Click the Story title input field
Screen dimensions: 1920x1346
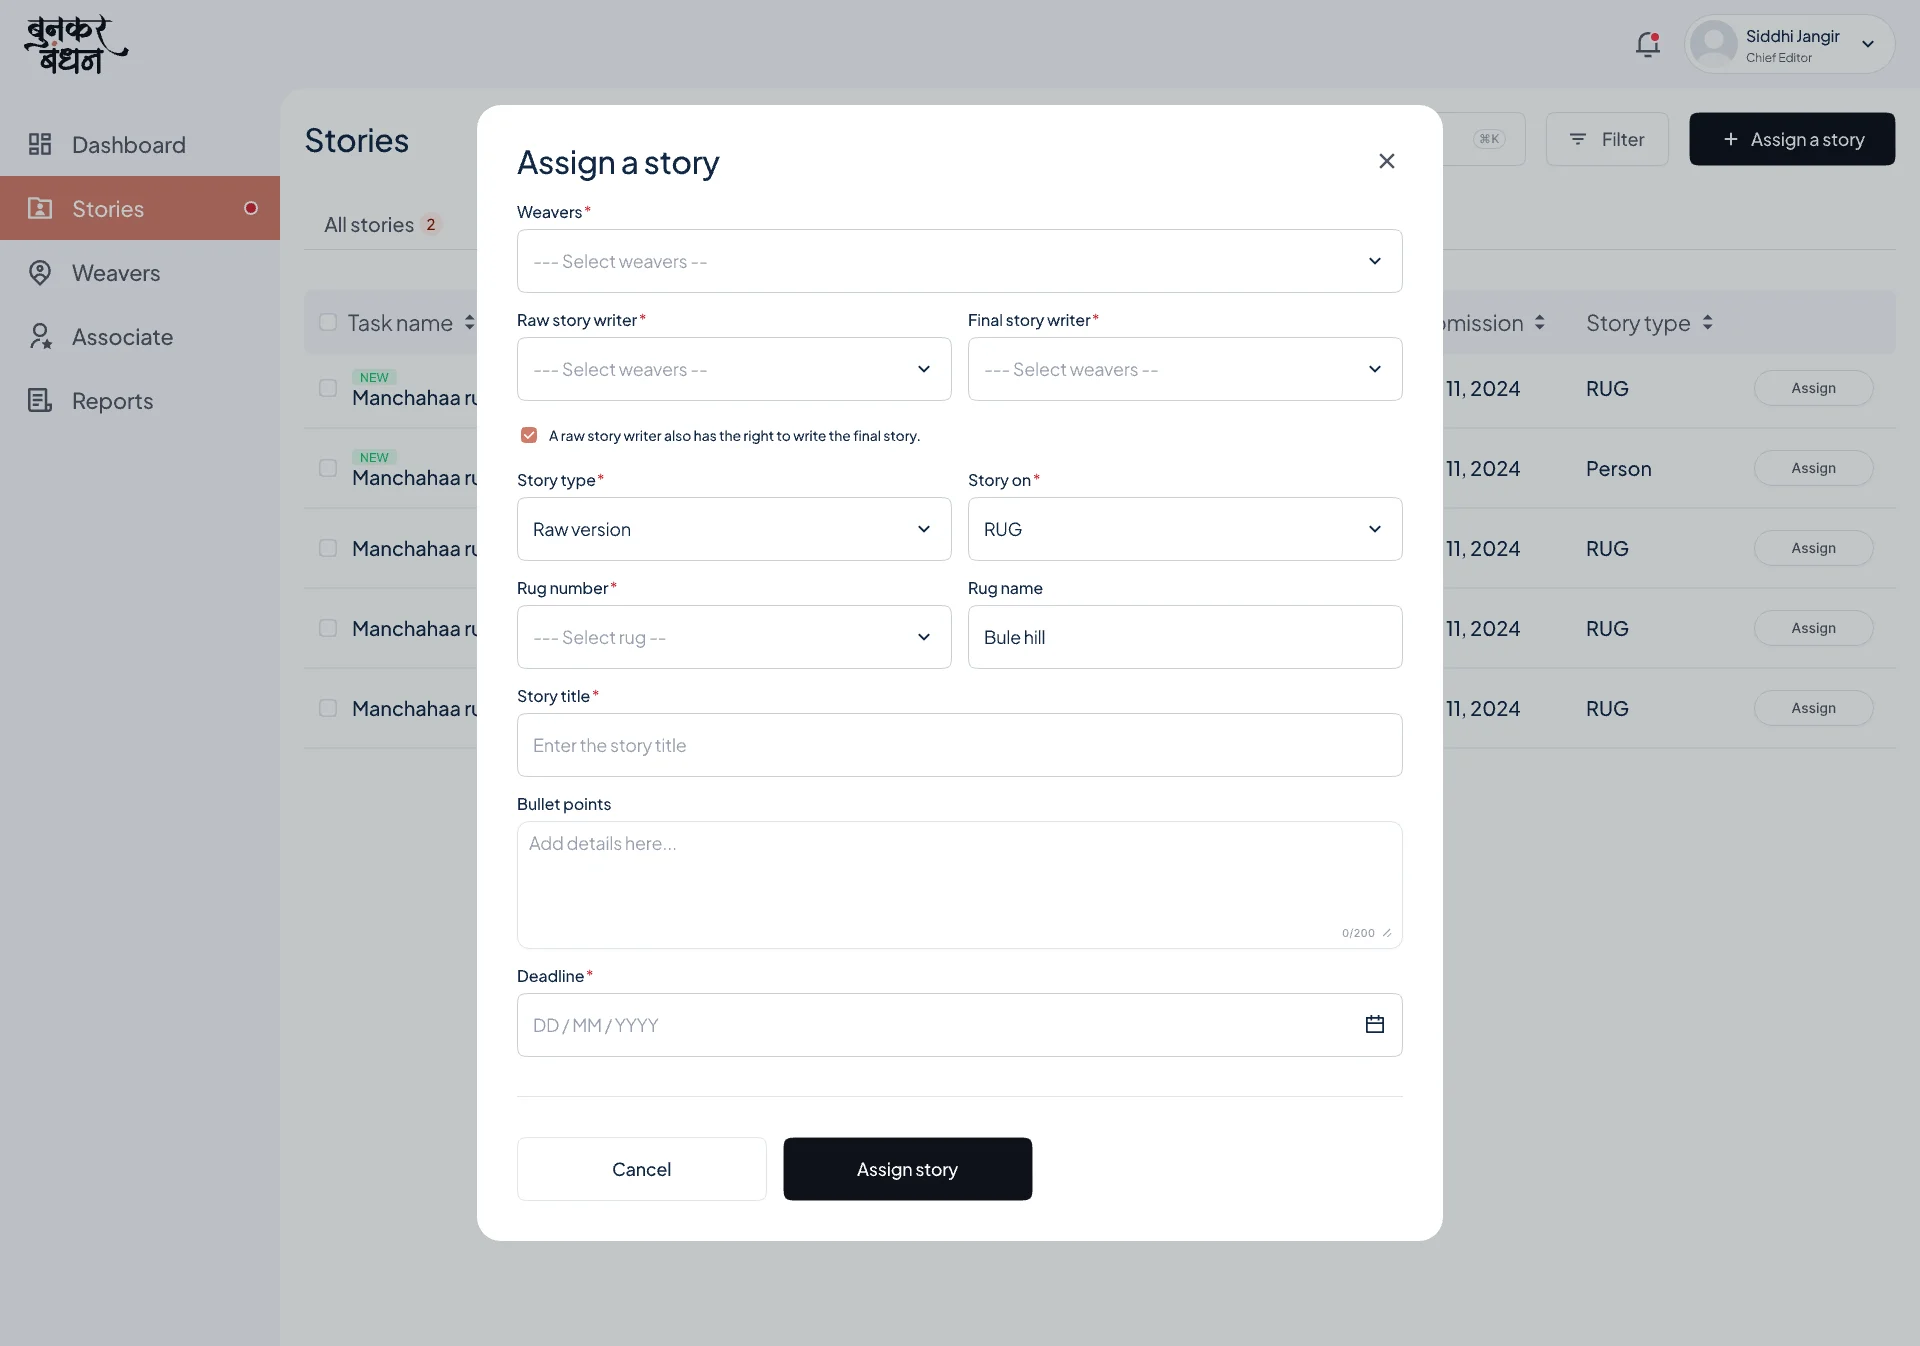(959, 745)
